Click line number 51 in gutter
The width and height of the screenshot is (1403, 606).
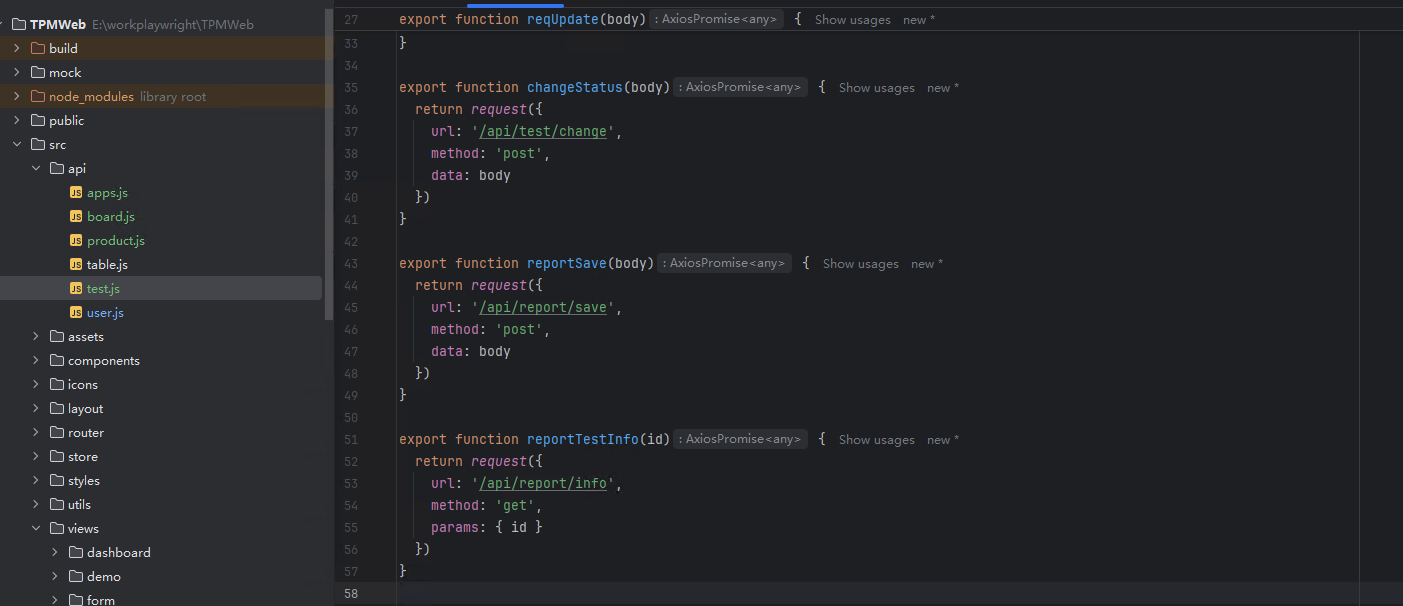coord(350,440)
